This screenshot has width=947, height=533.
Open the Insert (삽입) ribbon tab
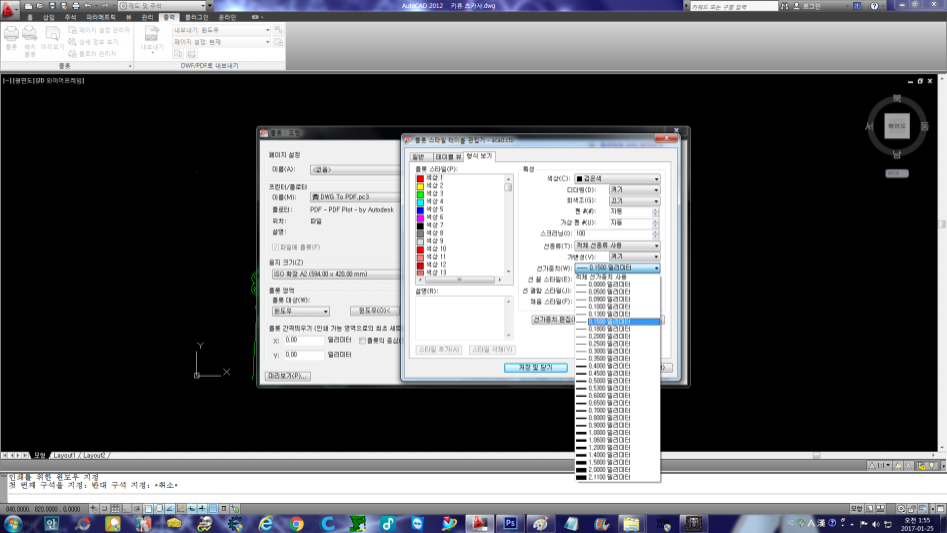(48, 18)
